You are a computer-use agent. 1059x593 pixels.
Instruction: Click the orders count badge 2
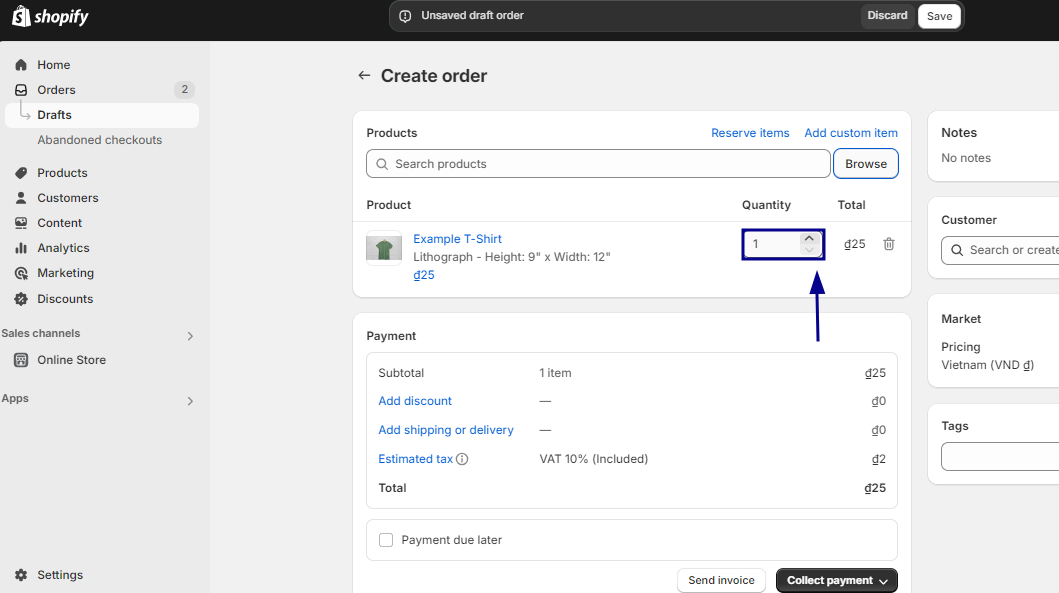coord(184,89)
